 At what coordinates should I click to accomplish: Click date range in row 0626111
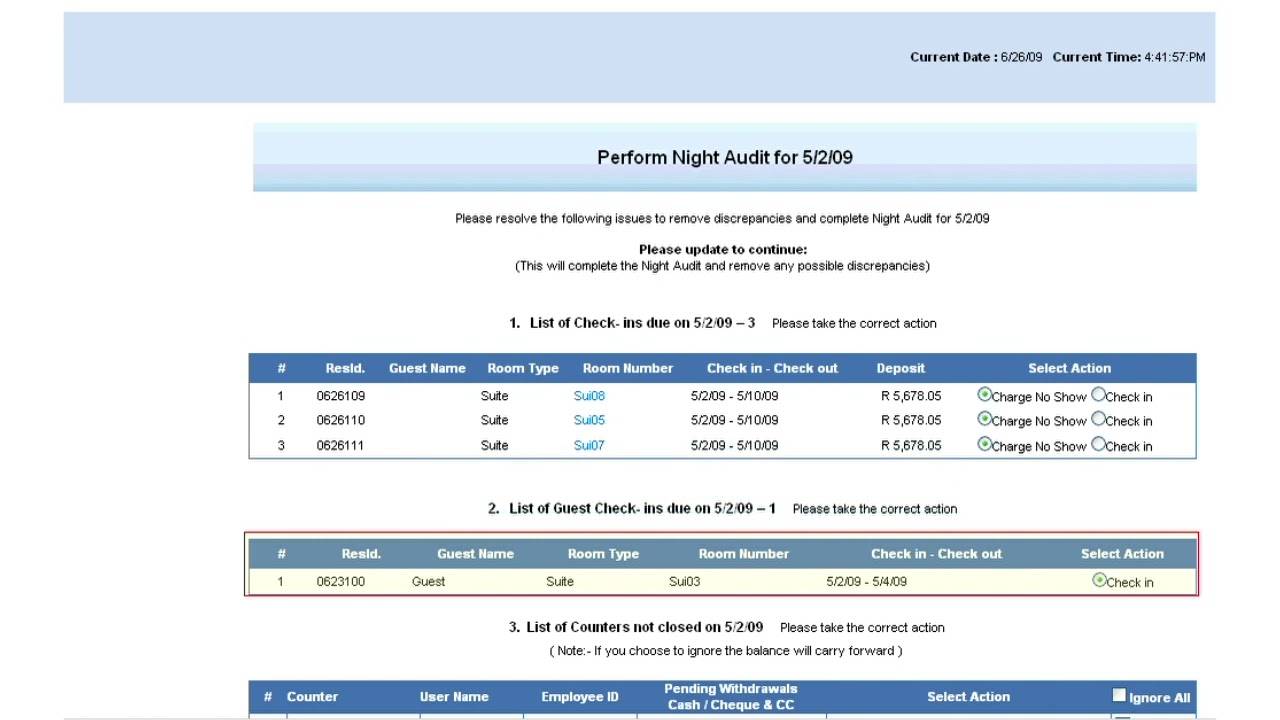(734, 445)
